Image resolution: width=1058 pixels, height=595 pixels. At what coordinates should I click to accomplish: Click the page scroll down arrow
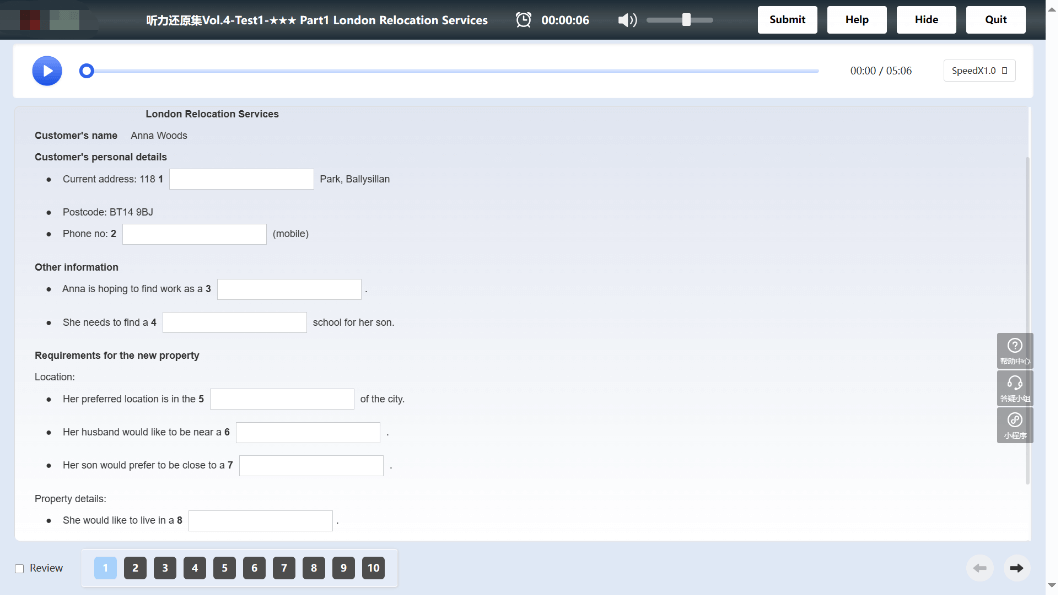1052,585
